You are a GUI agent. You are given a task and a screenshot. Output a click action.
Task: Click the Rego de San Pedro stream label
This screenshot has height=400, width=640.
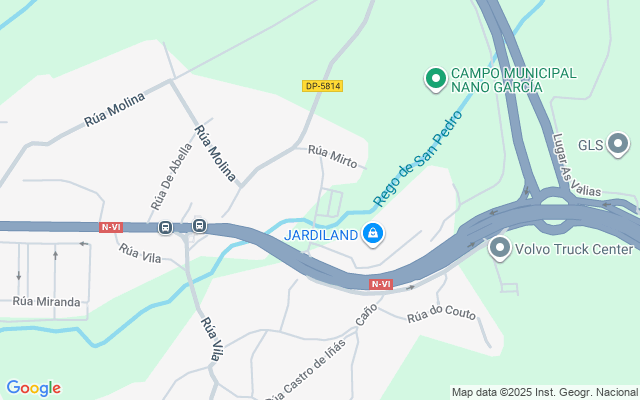pyautogui.click(x=418, y=158)
